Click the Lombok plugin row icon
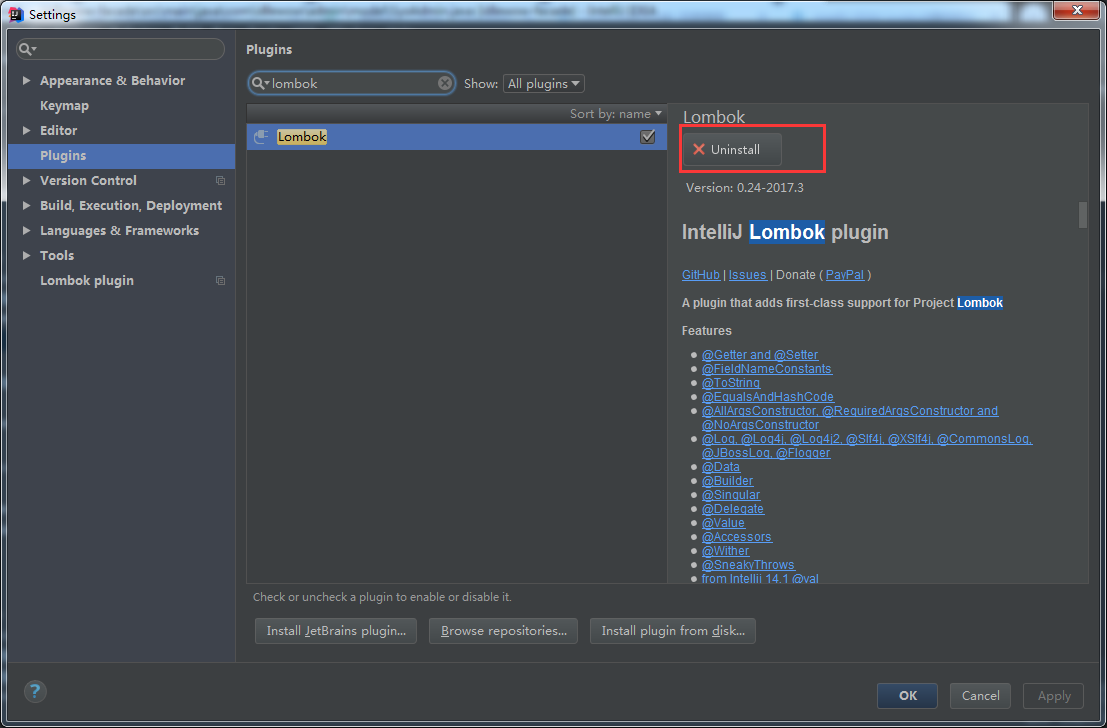This screenshot has height=728, width=1107. click(x=261, y=137)
